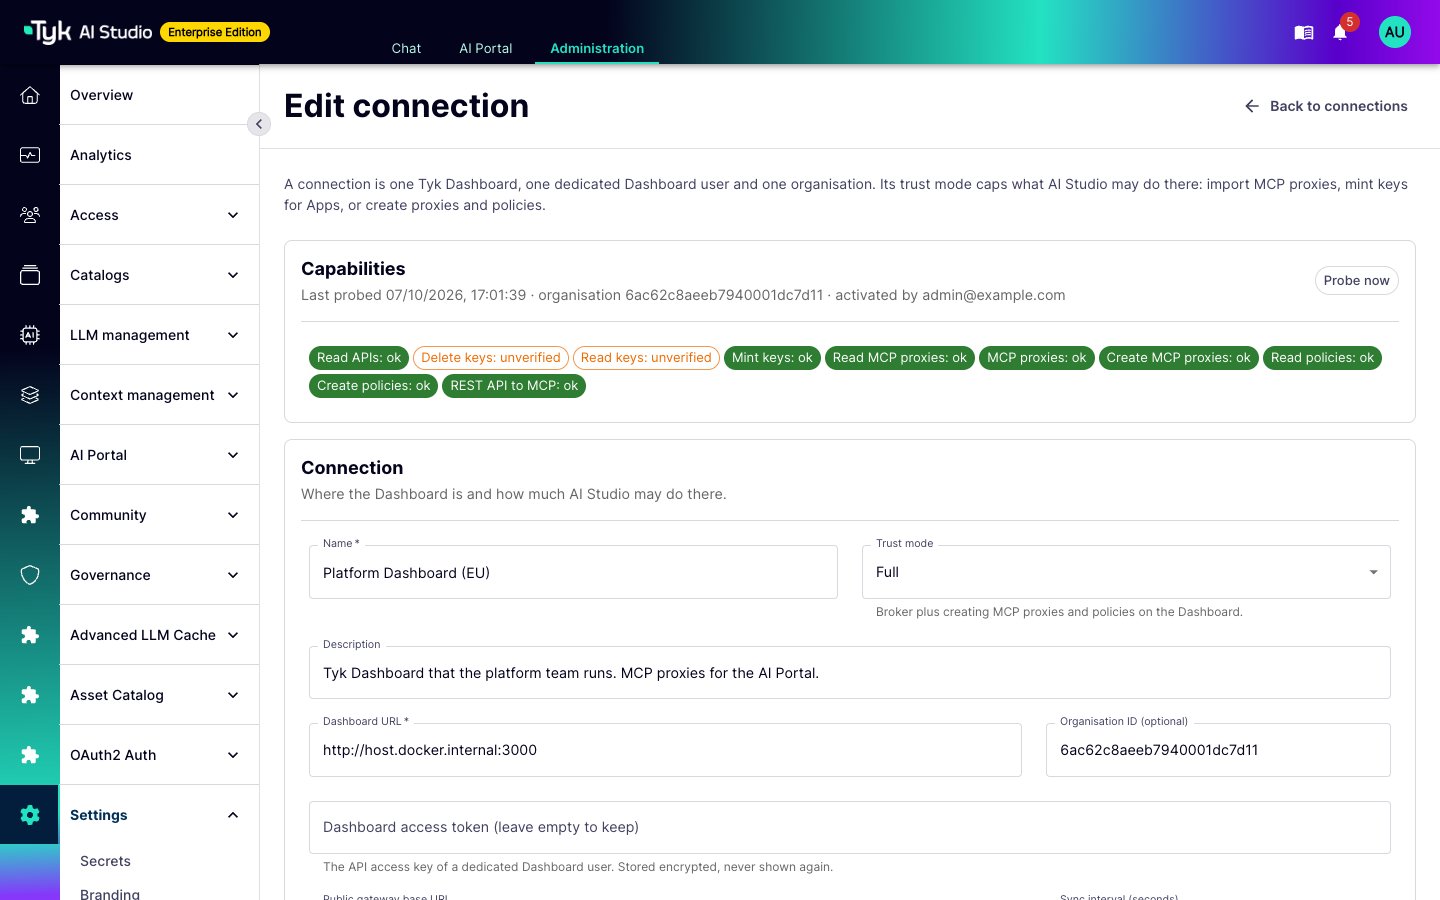Click the Asset Catalog puzzle icon
This screenshot has width=1440, height=900.
pos(30,695)
